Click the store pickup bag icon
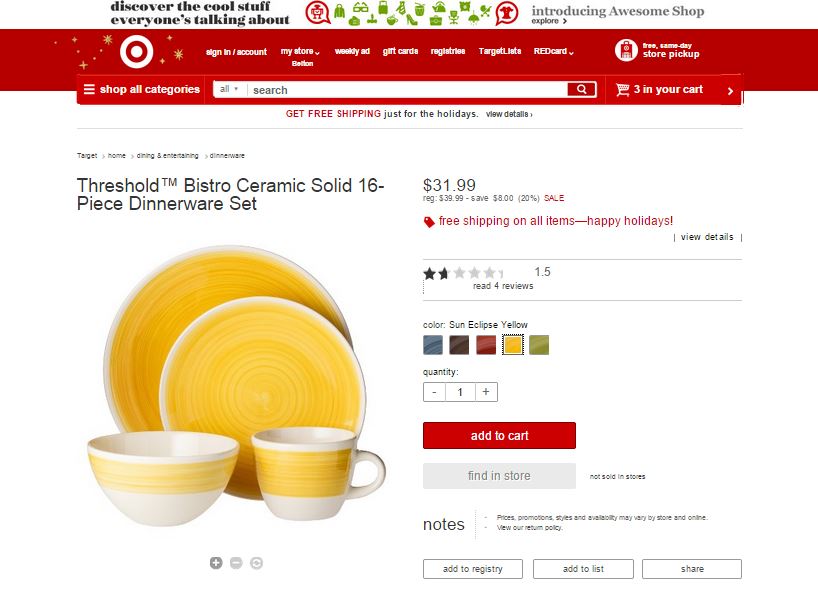Screen dimensions: 818x589 [x=625, y=50]
